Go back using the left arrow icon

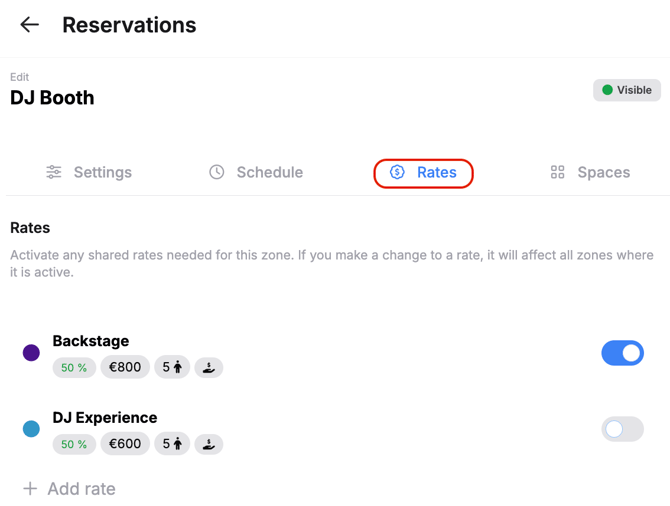pyautogui.click(x=29, y=25)
